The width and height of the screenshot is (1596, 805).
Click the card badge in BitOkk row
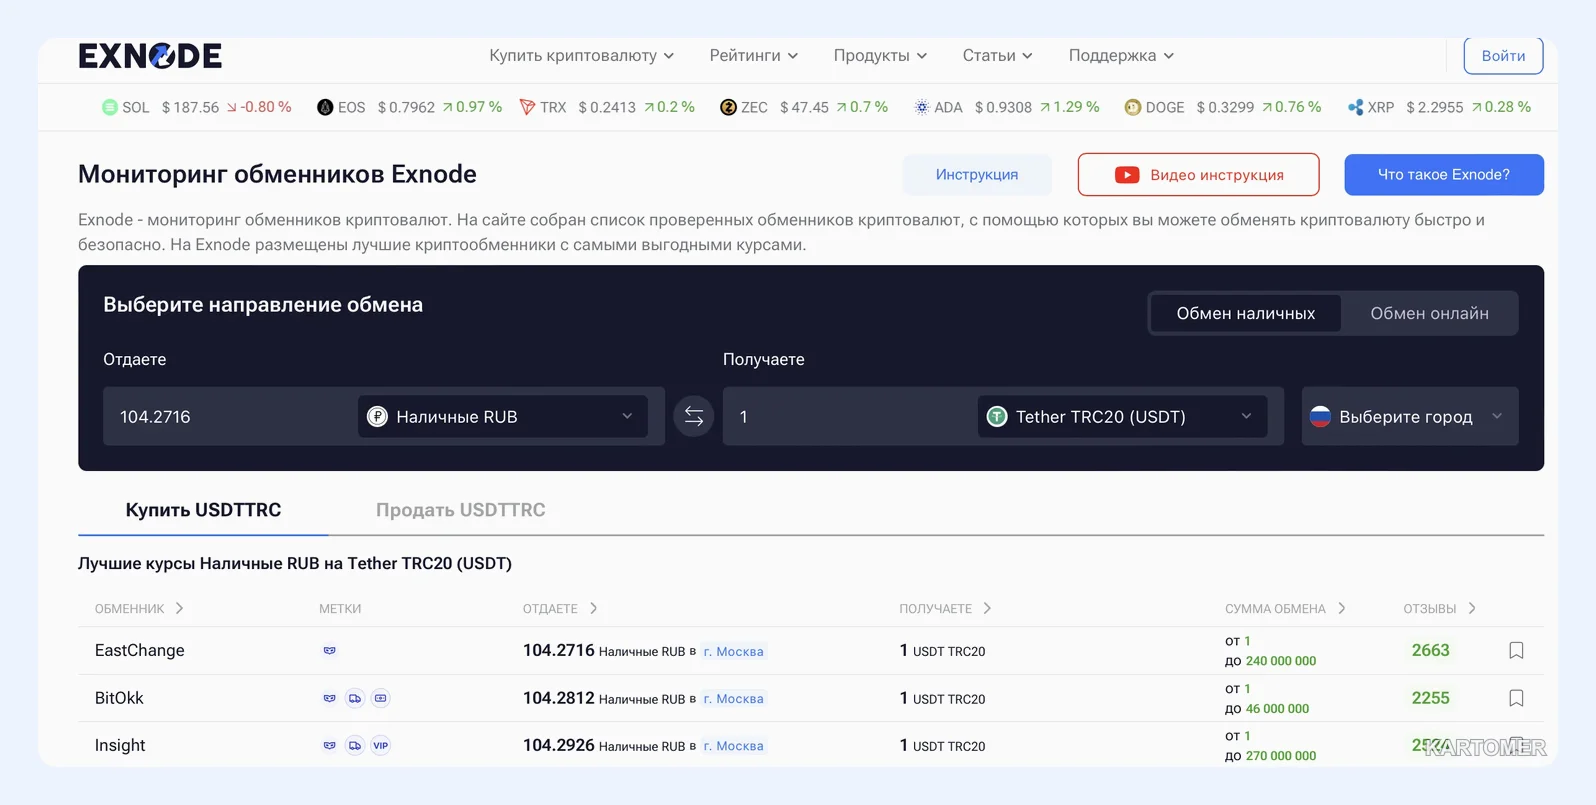380,698
